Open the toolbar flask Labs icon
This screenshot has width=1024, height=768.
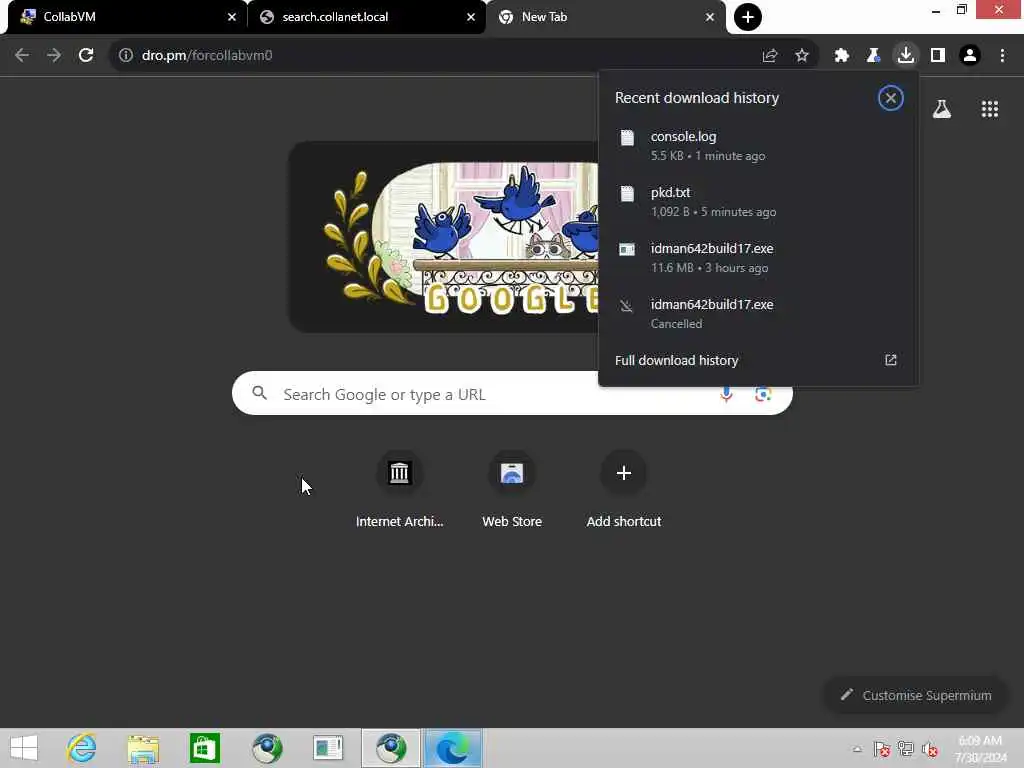[x=873, y=56]
